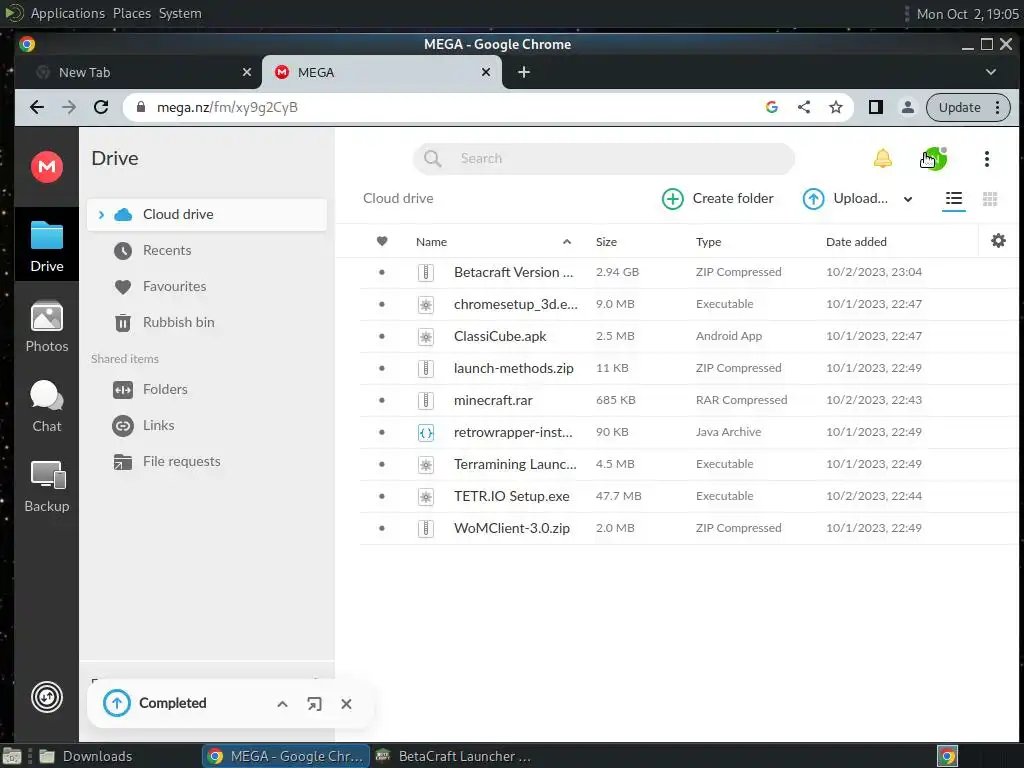Open Recents in the sidebar
Image resolution: width=1024 pixels, height=768 pixels.
(x=167, y=251)
